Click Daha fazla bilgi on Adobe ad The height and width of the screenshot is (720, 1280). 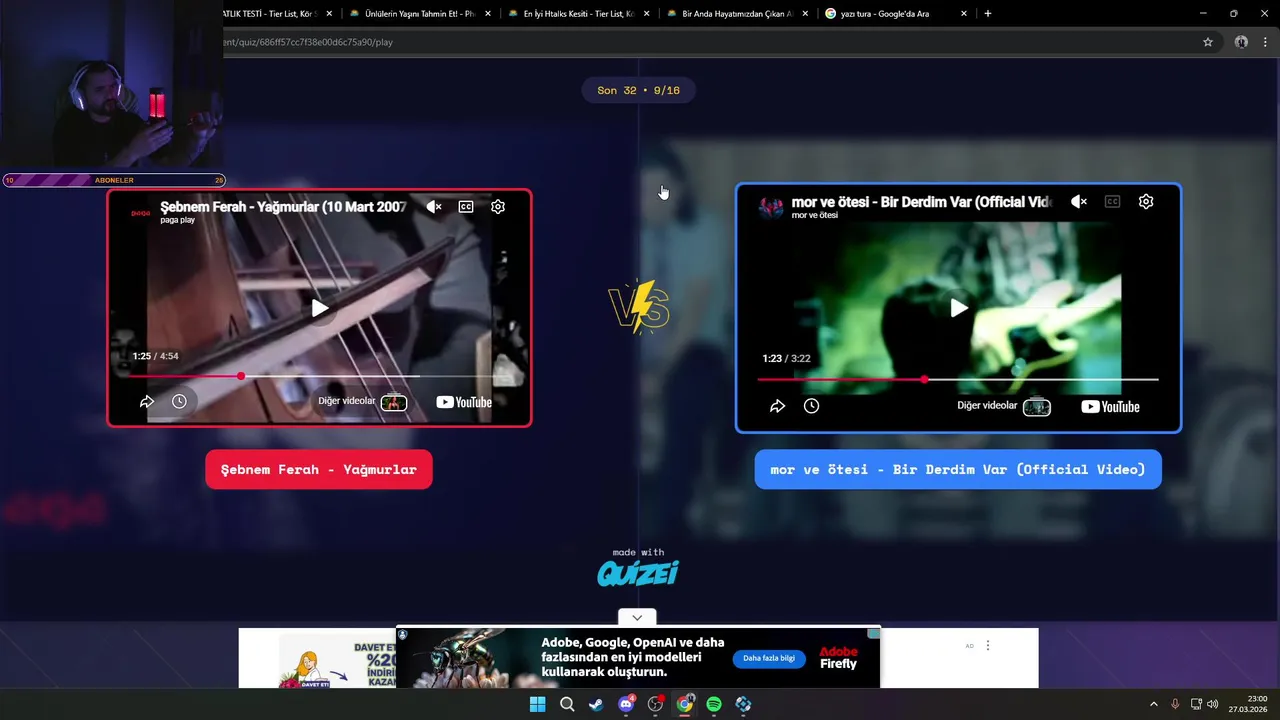[x=769, y=658]
